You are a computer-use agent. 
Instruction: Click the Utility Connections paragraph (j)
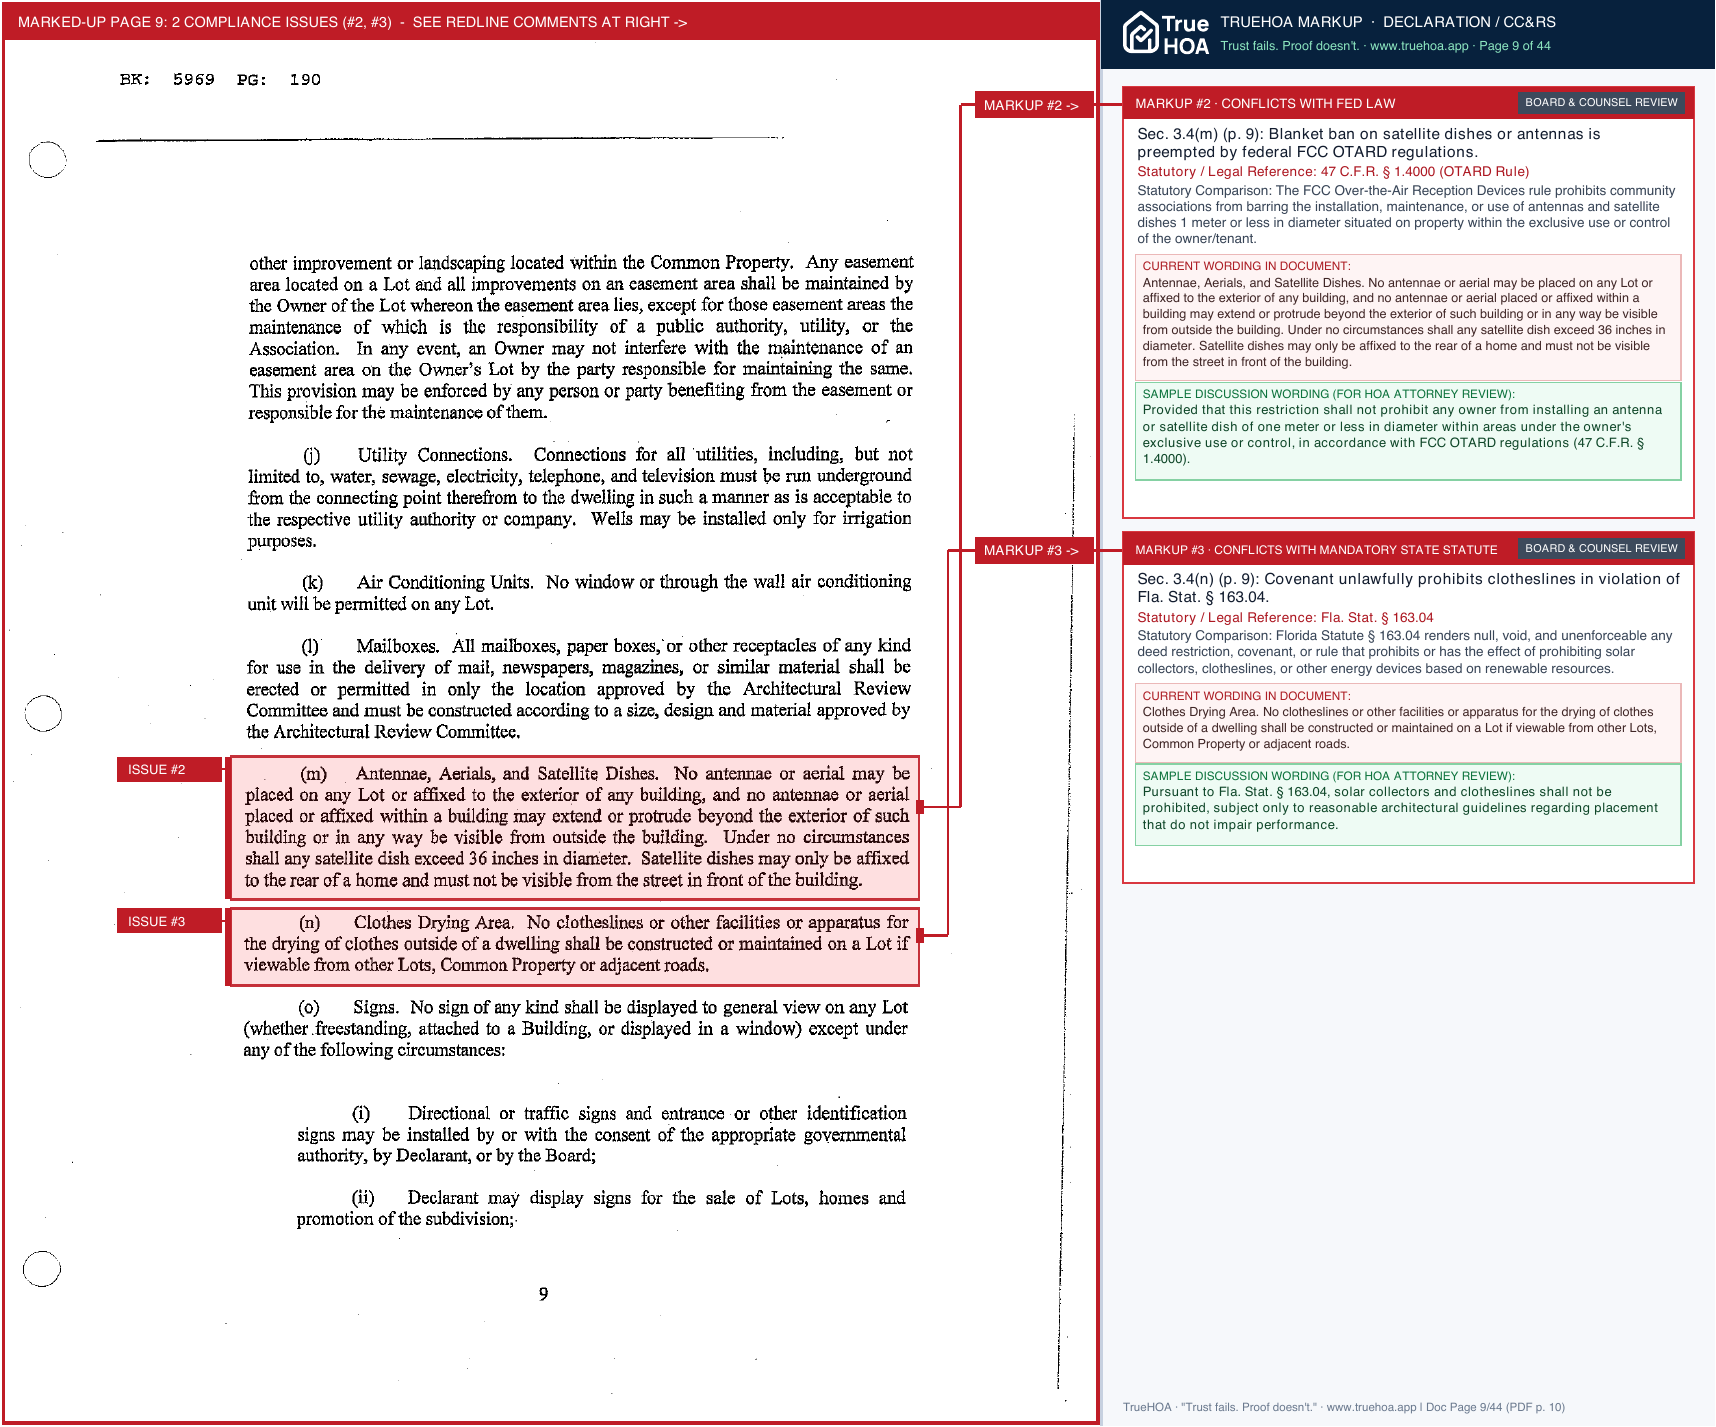tap(580, 497)
